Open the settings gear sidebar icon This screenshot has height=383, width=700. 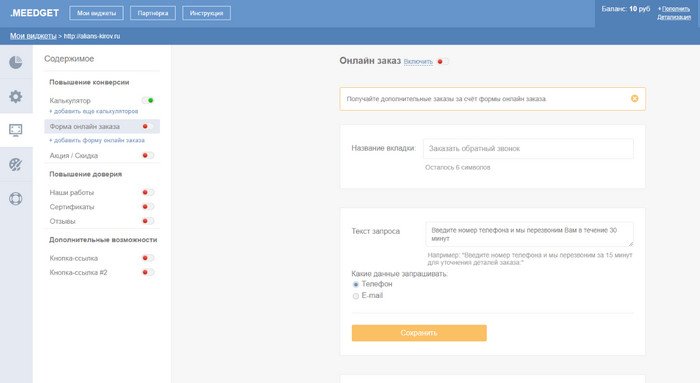point(16,96)
